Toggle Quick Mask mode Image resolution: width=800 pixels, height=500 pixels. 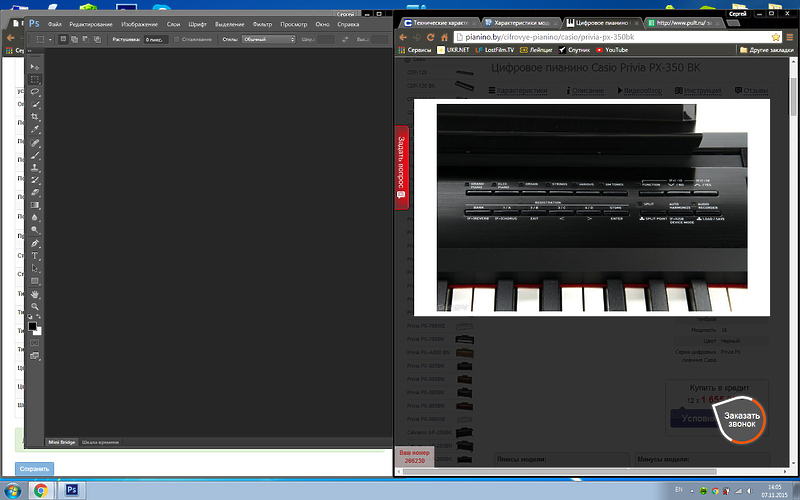click(x=35, y=343)
